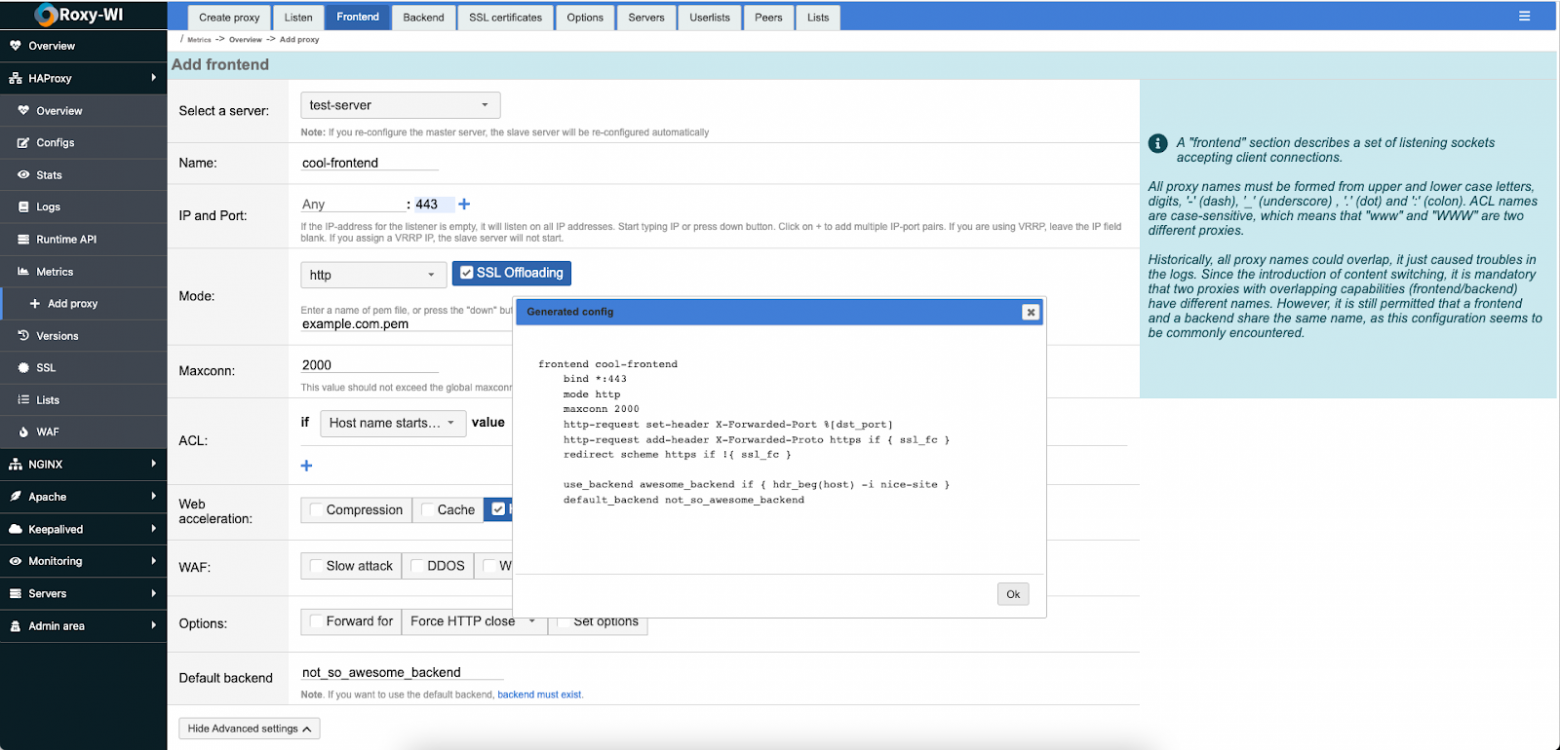Switch to the Listen tab
The image size is (1560, 750).
coord(298,17)
